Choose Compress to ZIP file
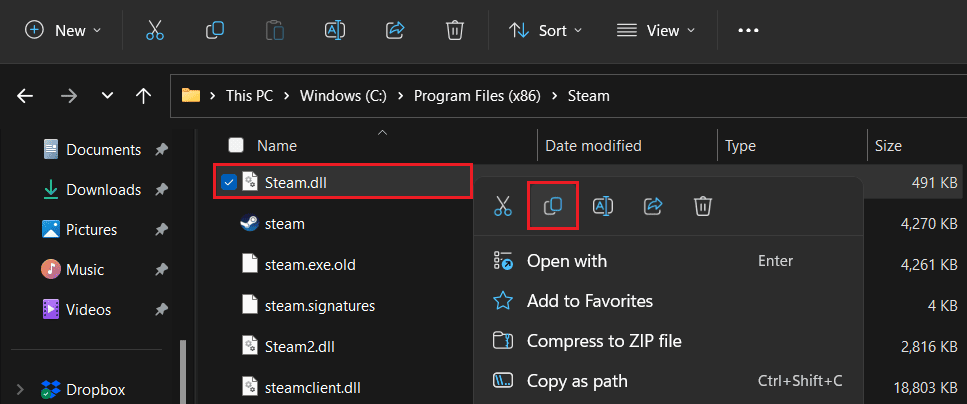 [668, 340]
